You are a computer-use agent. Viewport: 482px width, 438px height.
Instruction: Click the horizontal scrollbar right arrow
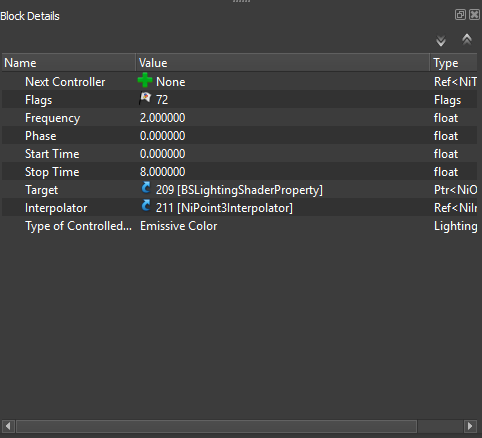click(x=470, y=426)
